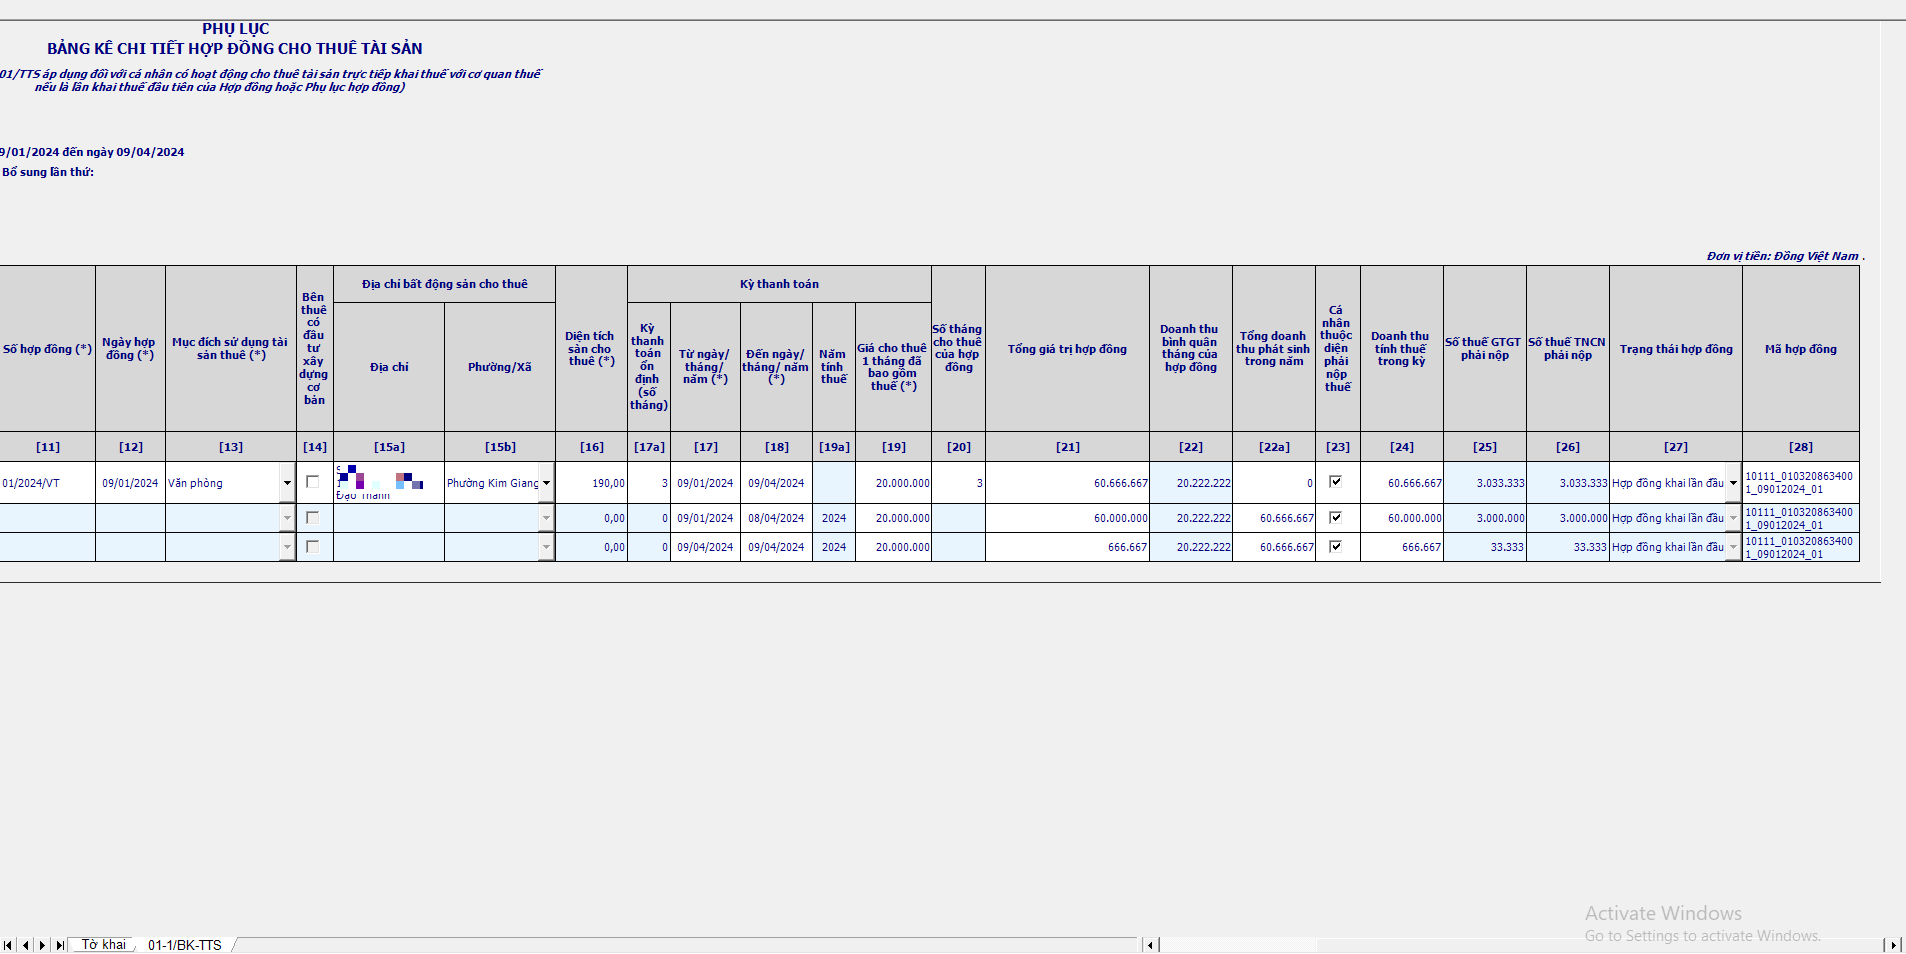The height and width of the screenshot is (954, 1906).
Task: Jump to last sheet using navigation arrow
Action: (59, 945)
